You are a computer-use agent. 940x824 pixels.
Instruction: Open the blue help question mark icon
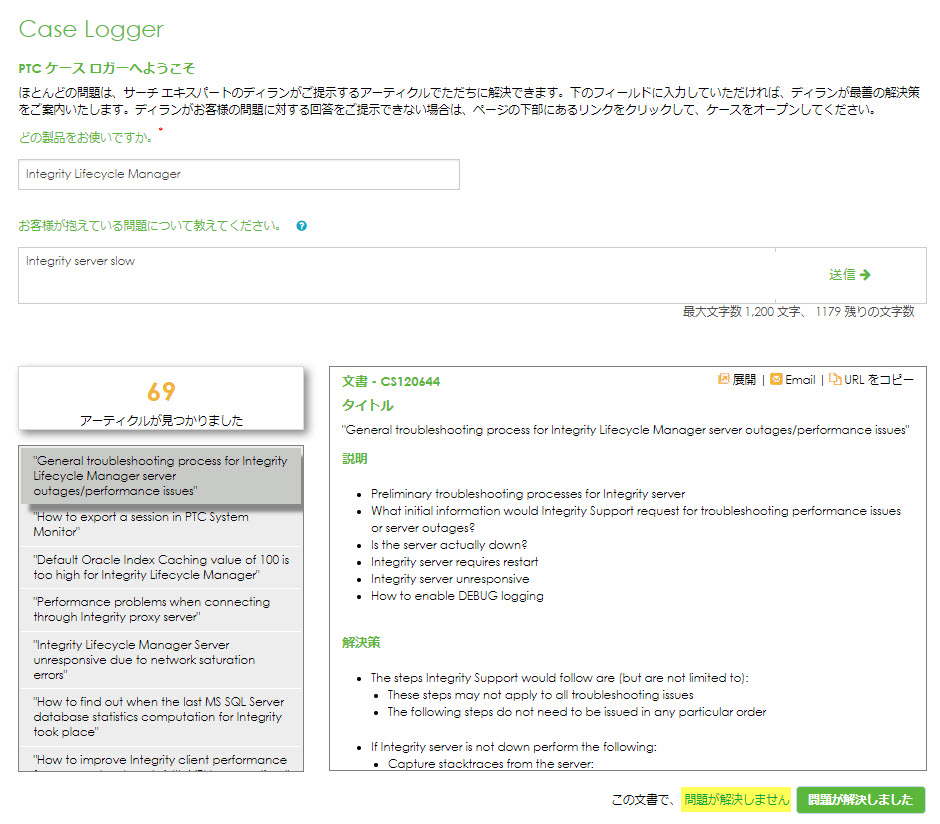click(x=302, y=227)
